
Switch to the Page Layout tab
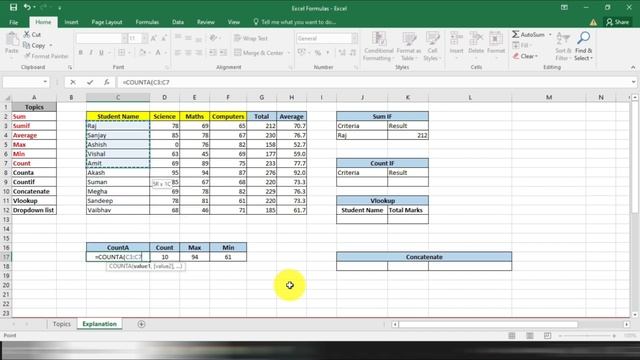click(x=107, y=22)
